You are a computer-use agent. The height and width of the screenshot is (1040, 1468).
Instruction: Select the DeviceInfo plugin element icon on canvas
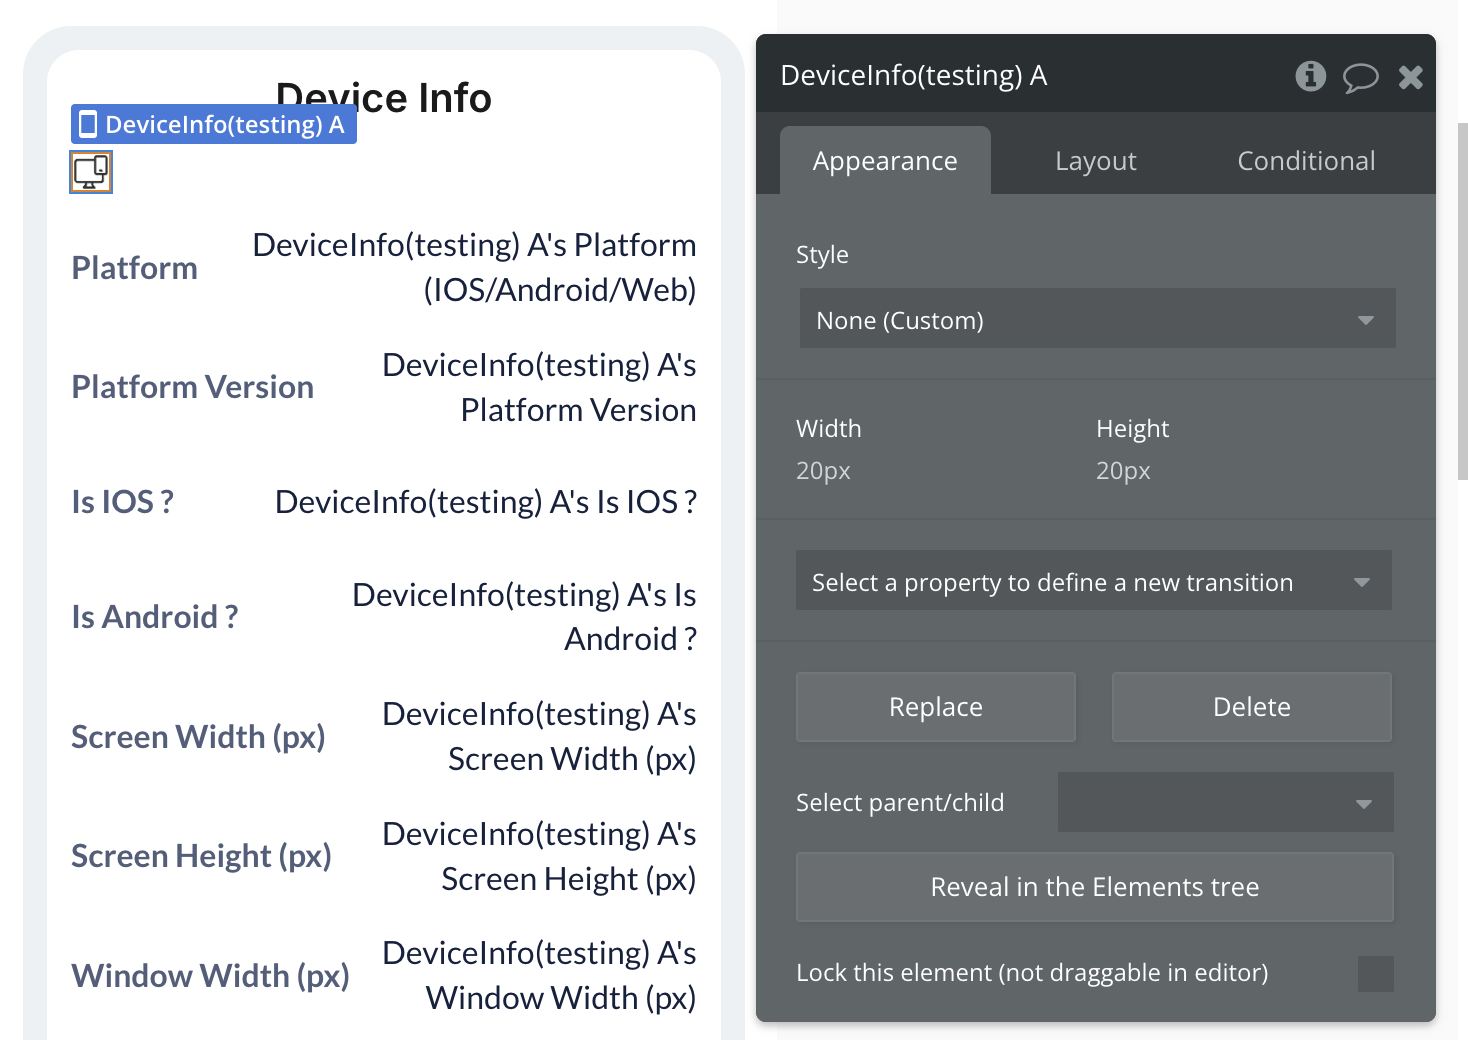click(91, 172)
